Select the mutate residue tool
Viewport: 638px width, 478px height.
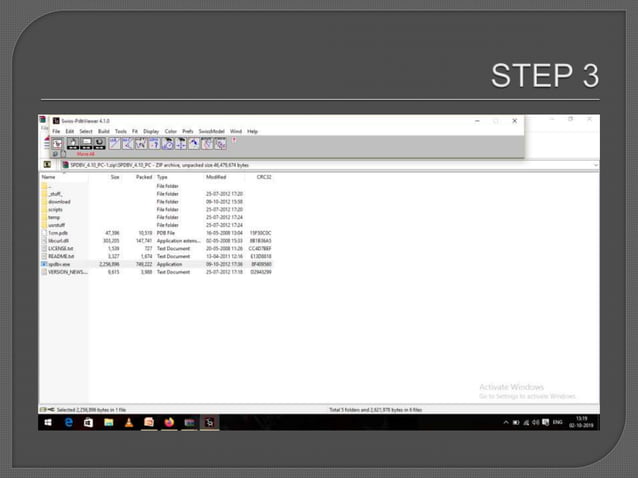point(207,143)
